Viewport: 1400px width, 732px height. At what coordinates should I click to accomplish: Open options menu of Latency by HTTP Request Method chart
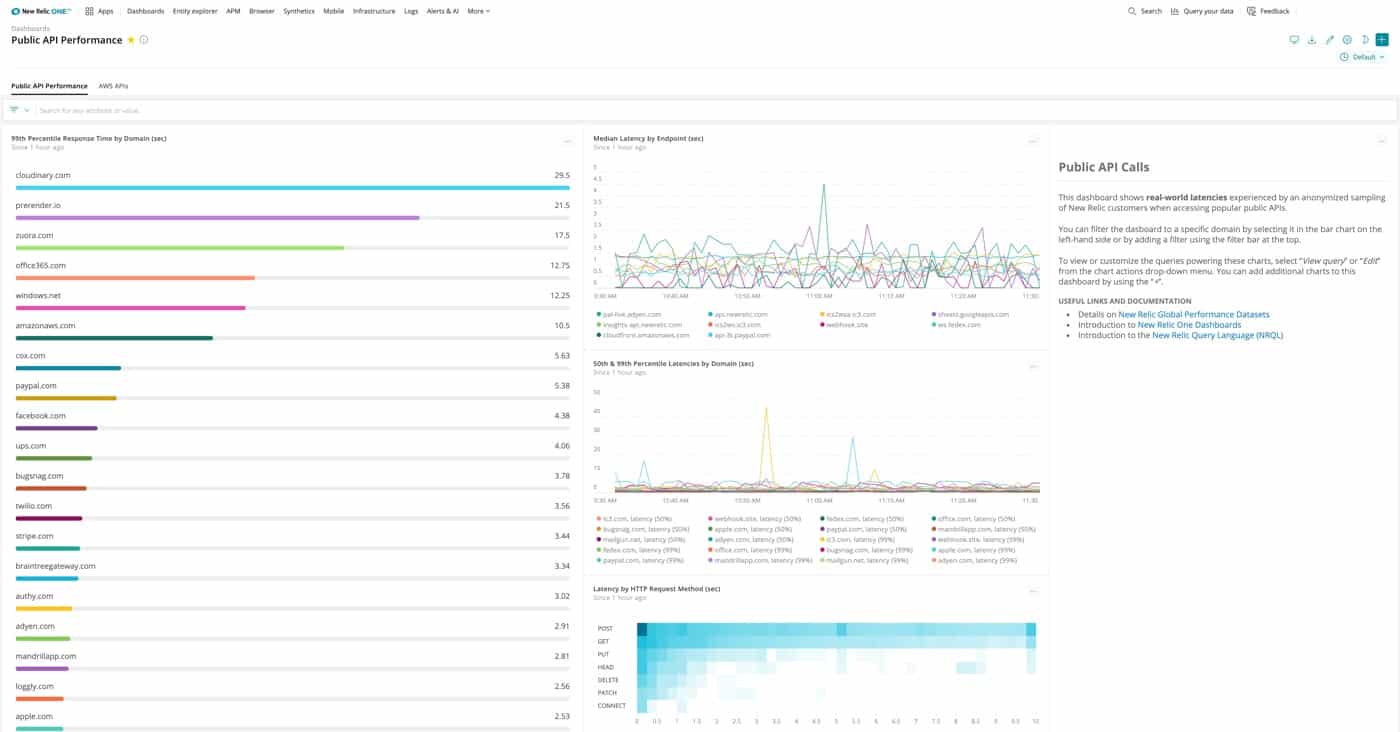click(x=1033, y=592)
